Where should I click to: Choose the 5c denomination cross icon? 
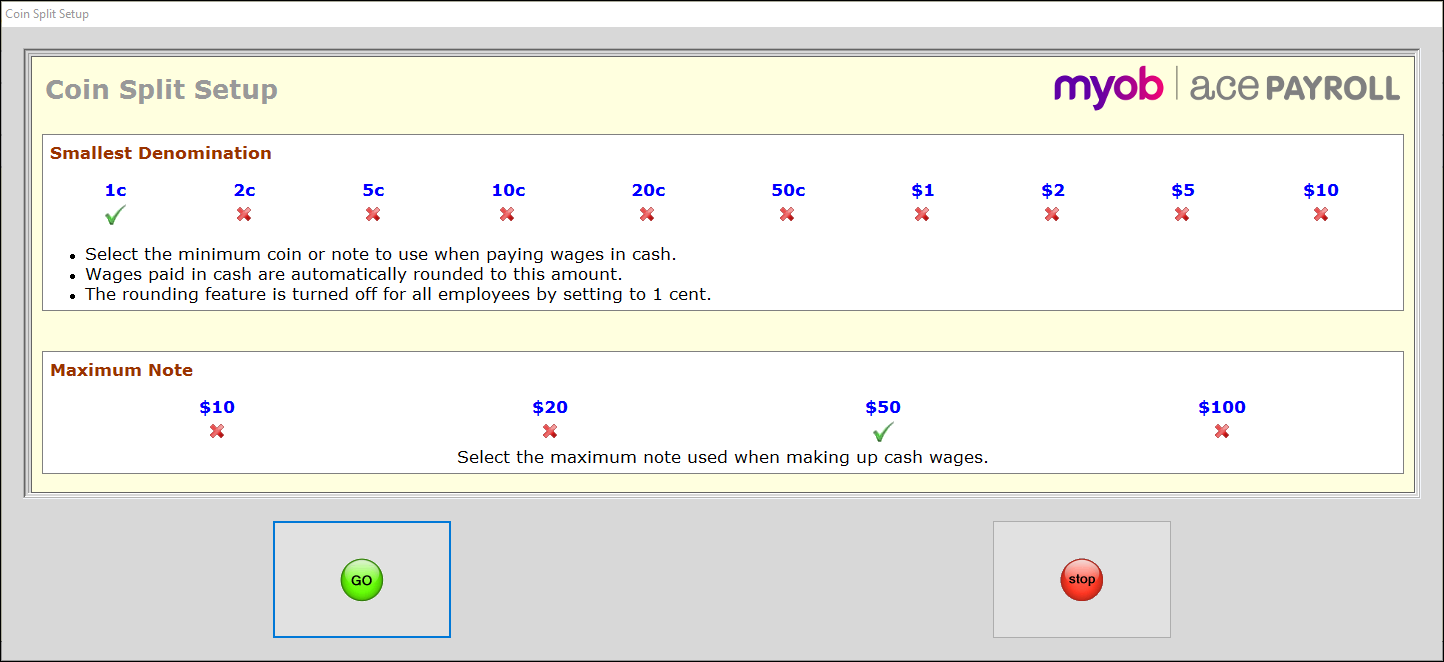[373, 214]
